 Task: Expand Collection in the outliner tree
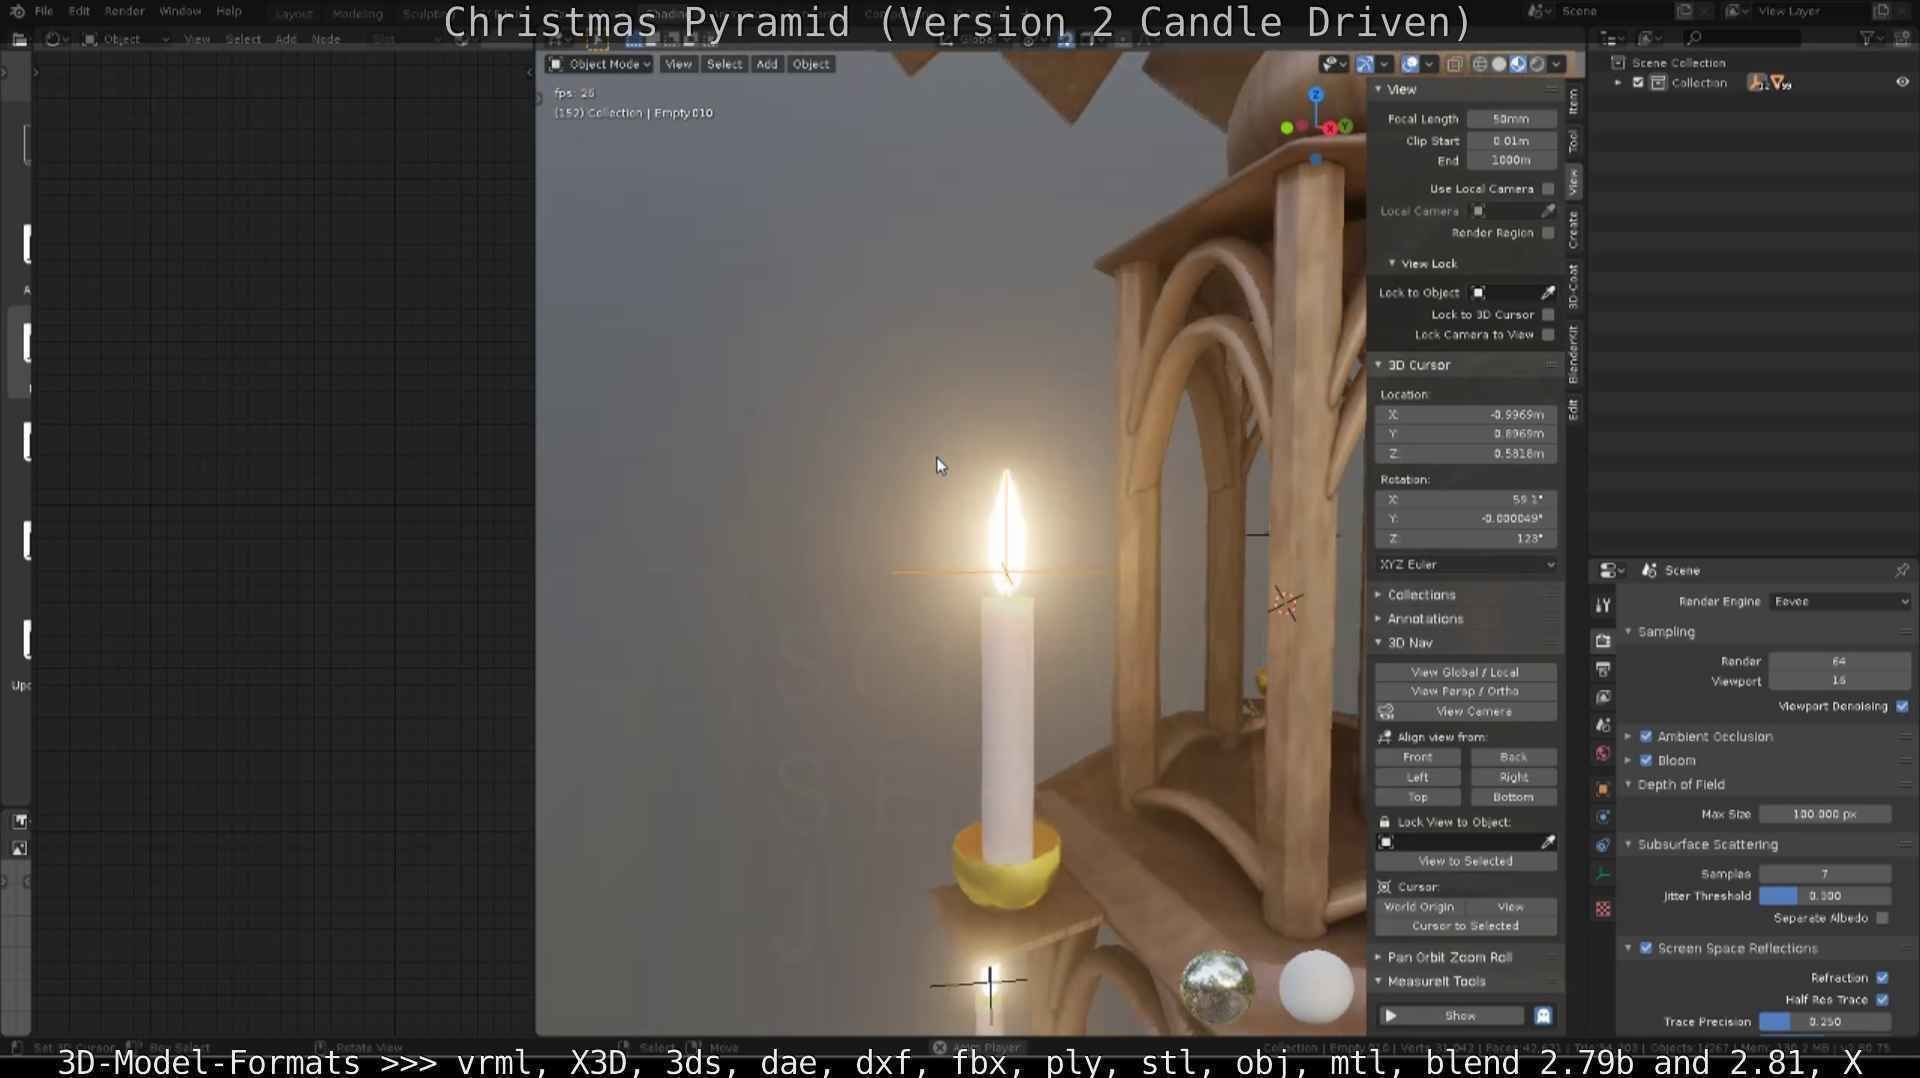pos(1618,83)
